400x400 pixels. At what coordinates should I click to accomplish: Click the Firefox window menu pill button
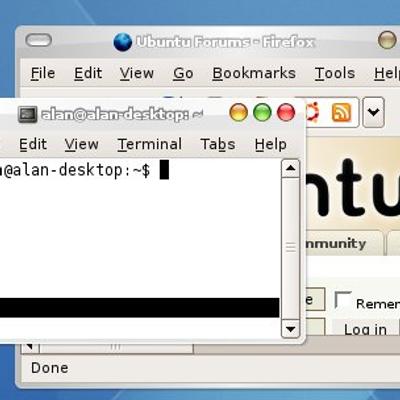(x=39, y=40)
